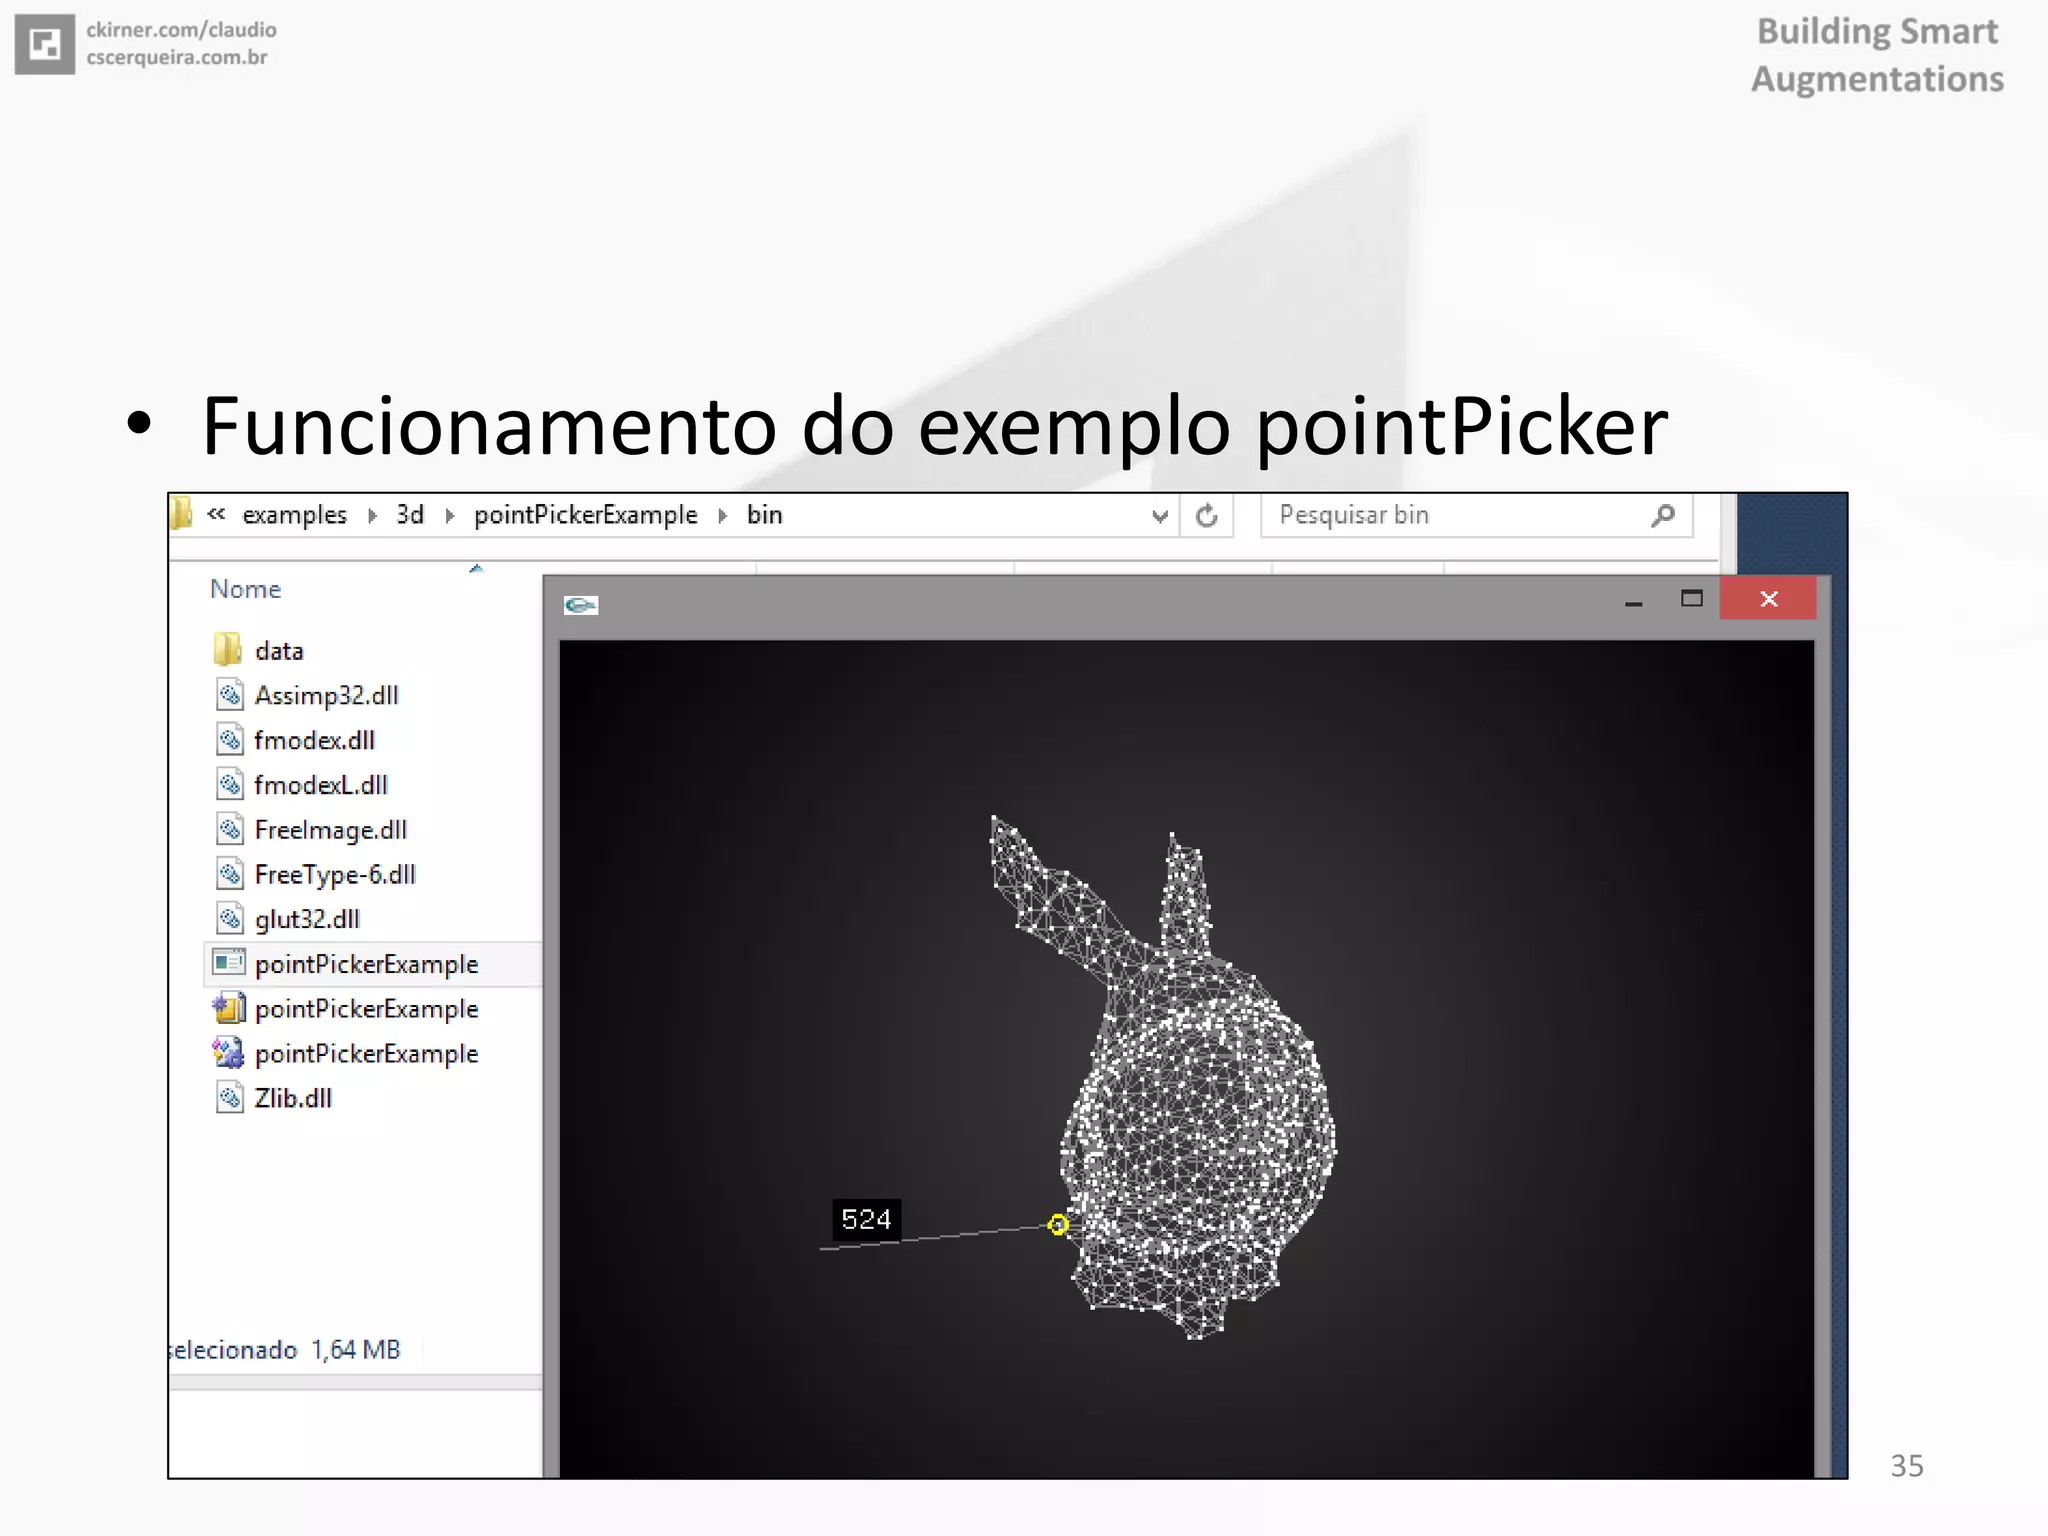Select the glut32.dll file icon
This screenshot has height=1536, width=2048.
click(230, 918)
